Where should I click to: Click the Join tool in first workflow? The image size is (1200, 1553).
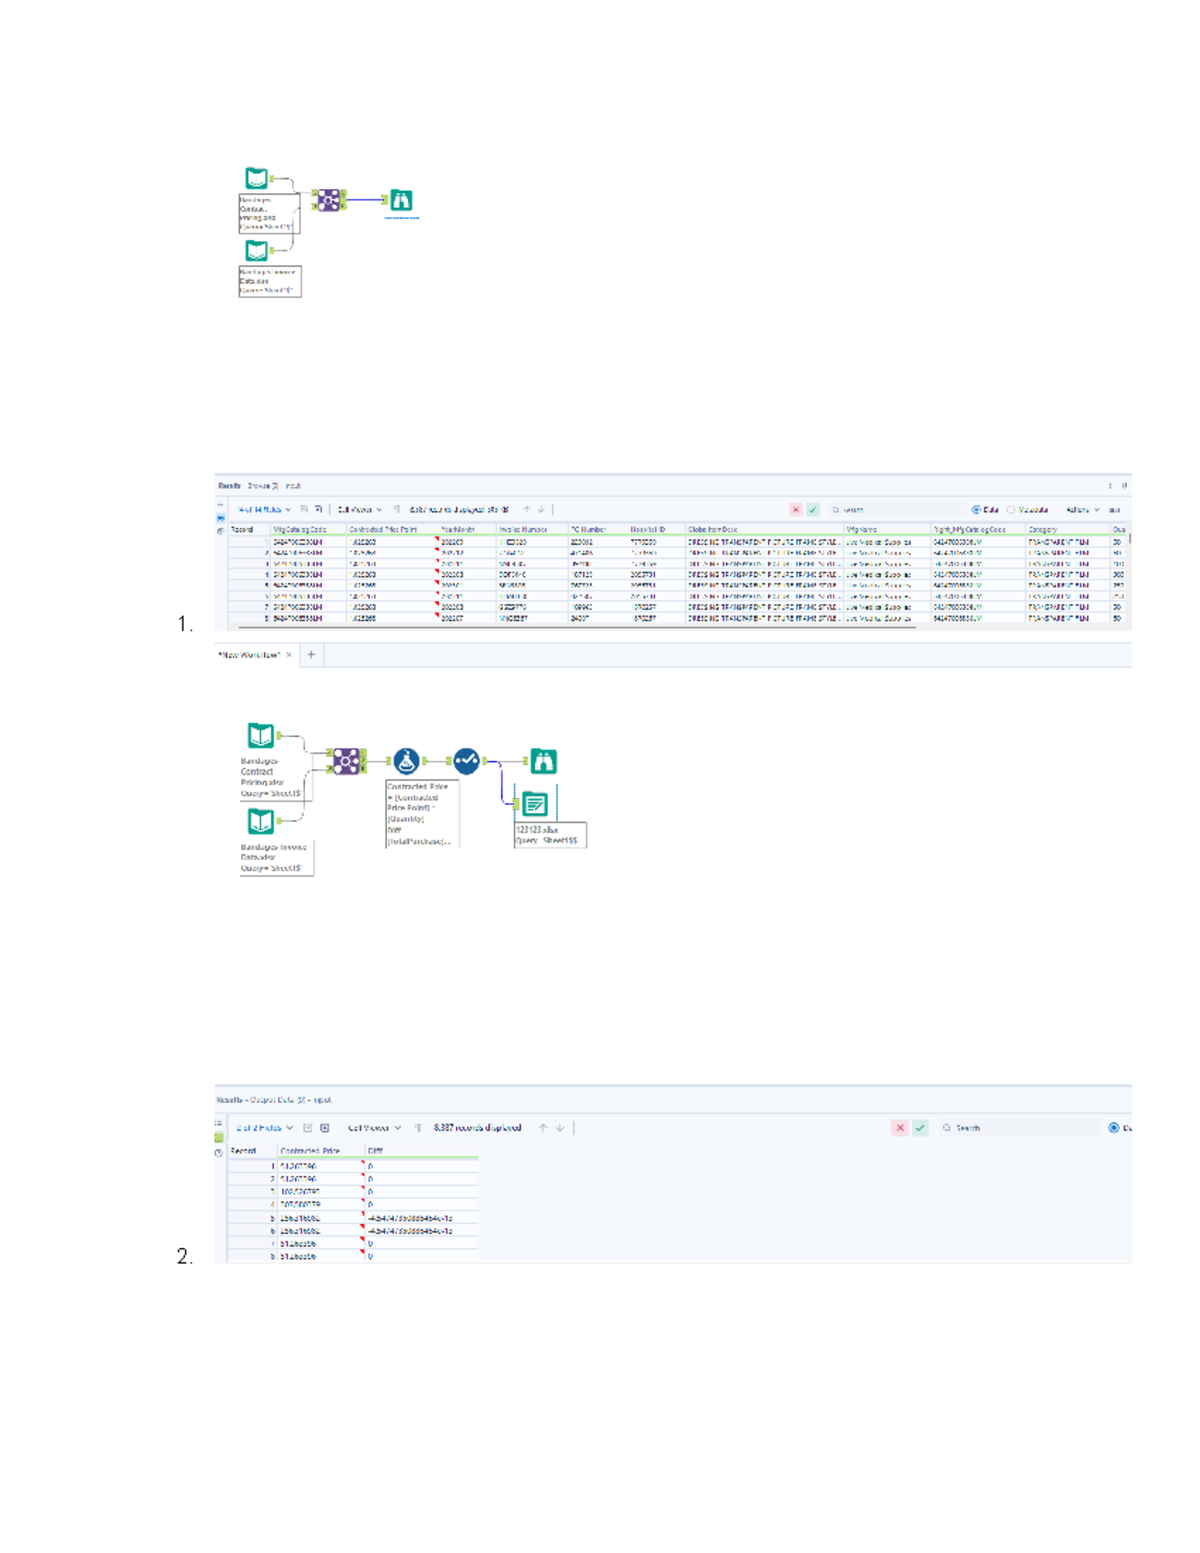328,200
